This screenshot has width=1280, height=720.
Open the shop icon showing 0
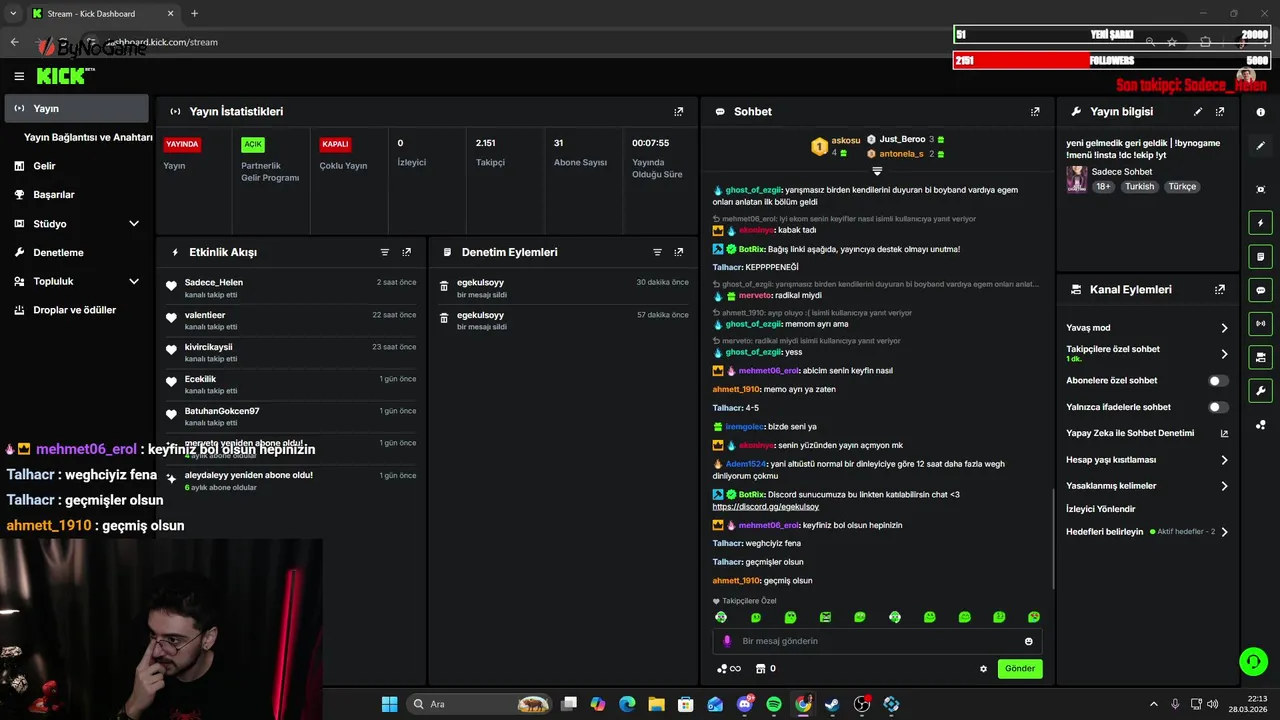(x=765, y=669)
